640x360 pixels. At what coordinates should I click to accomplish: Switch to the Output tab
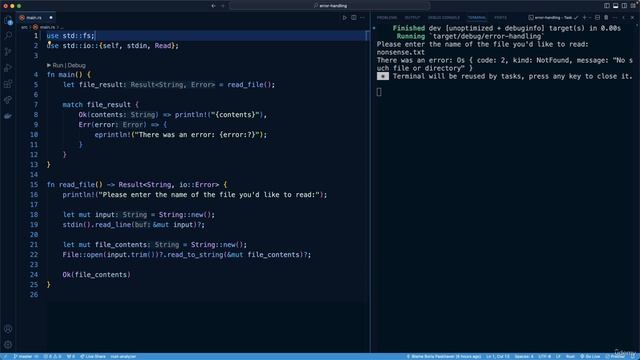(412, 18)
